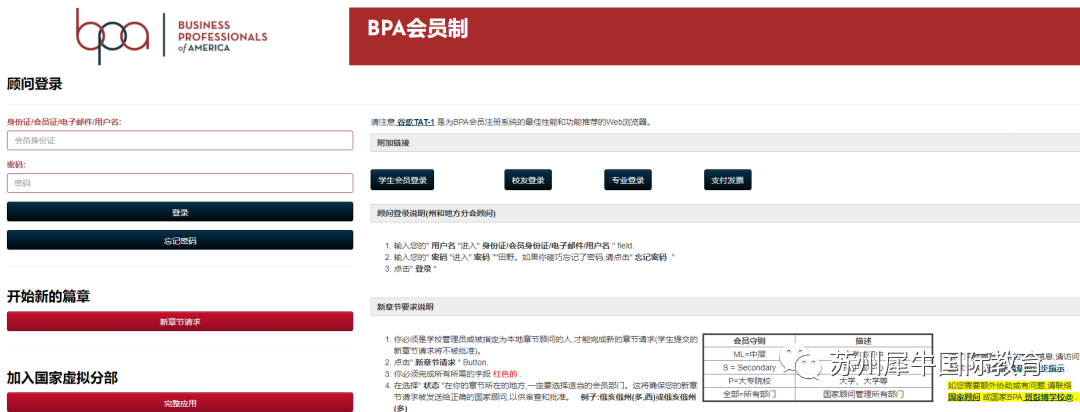Click the 新章节要求说明 section header
The width and height of the screenshot is (1080, 412).
click(x=725, y=307)
